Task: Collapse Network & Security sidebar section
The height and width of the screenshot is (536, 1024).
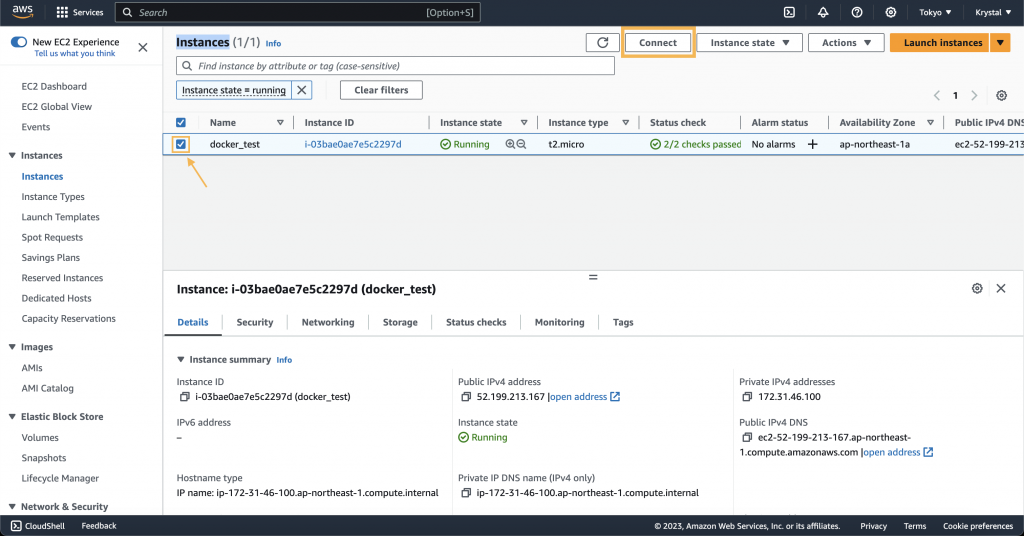Action: 12,507
